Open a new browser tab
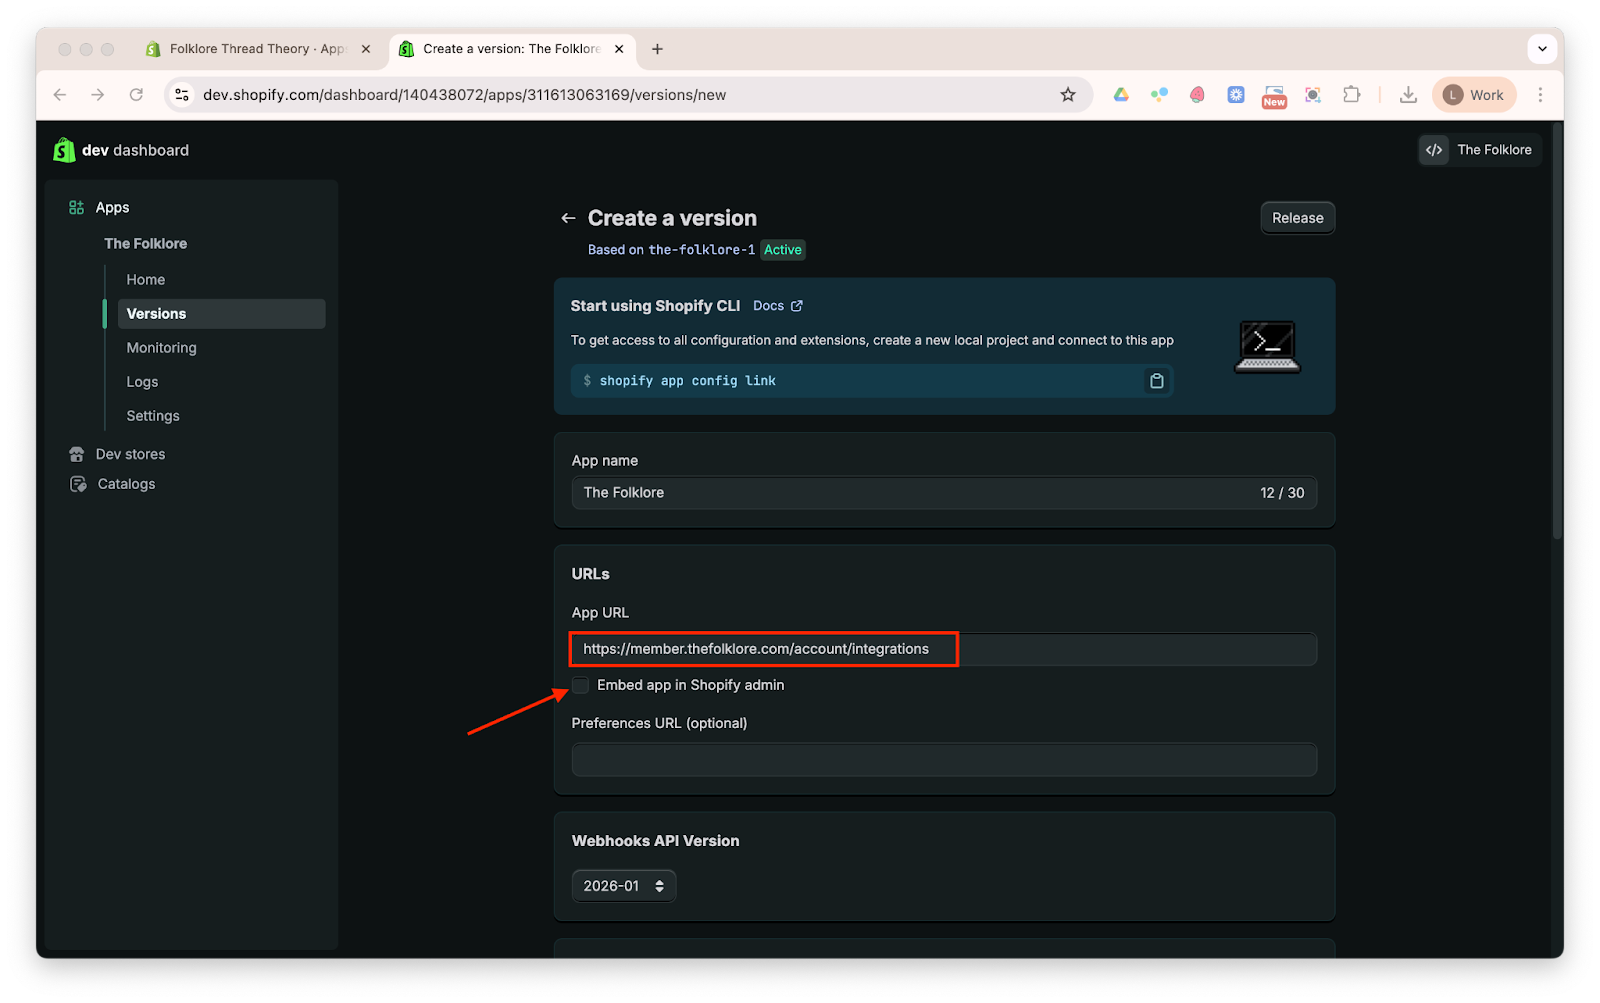Screen dimensions: 1600x1003 pos(657,49)
